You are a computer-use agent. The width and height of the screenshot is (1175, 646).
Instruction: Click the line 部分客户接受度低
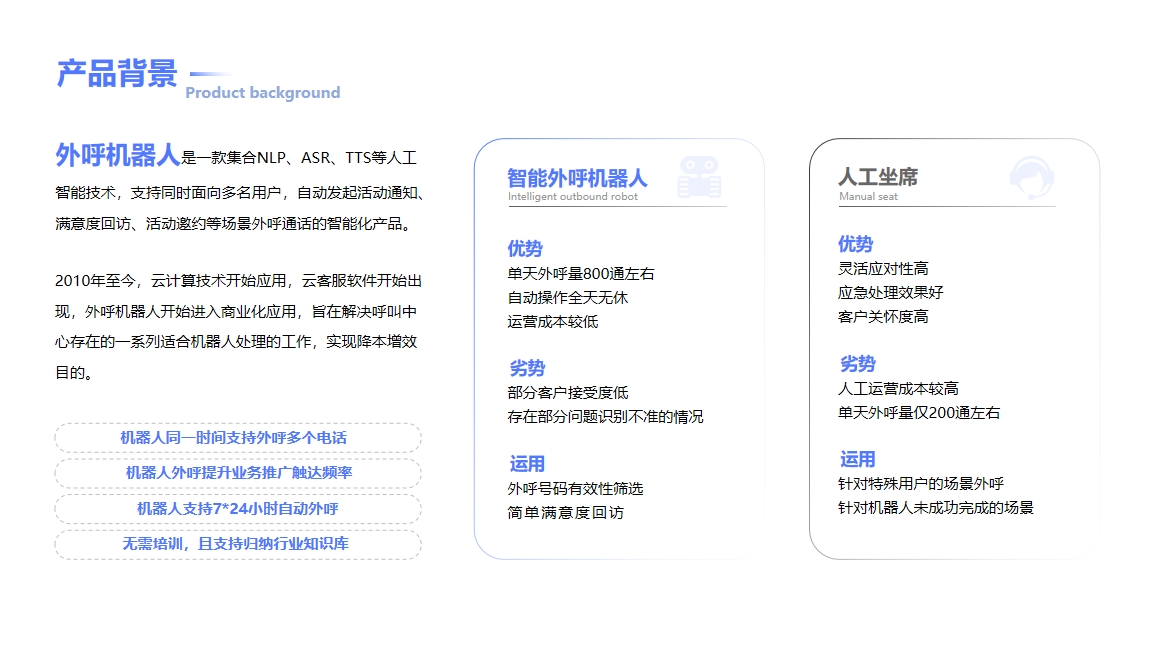pyautogui.click(x=567, y=393)
